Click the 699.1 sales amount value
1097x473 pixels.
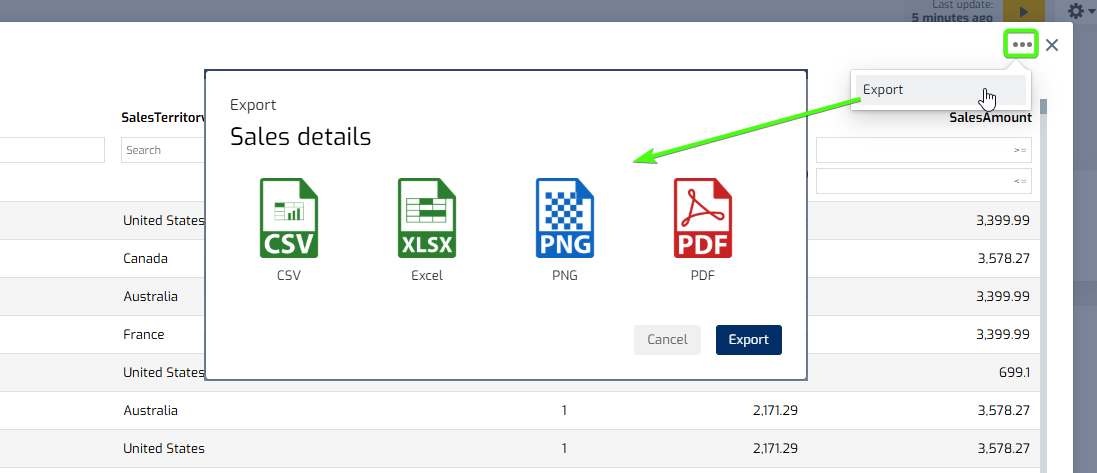(x=1014, y=372)
